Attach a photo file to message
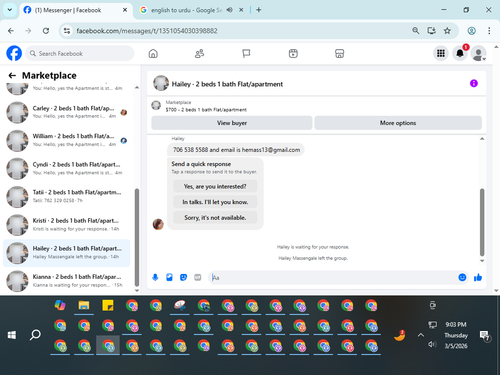Image resolution: width=500 pixels, height=375 pixels. coord(169,277)
